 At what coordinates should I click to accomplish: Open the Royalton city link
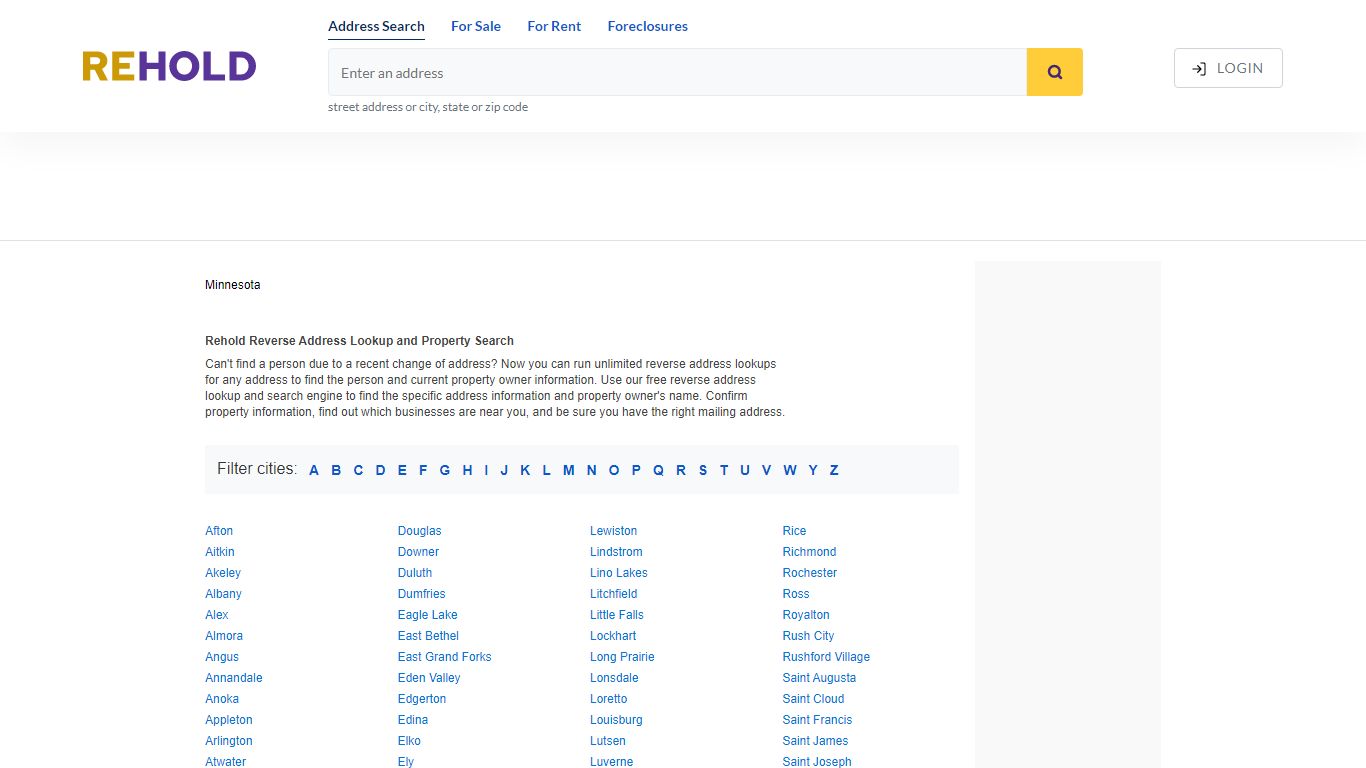806,615
